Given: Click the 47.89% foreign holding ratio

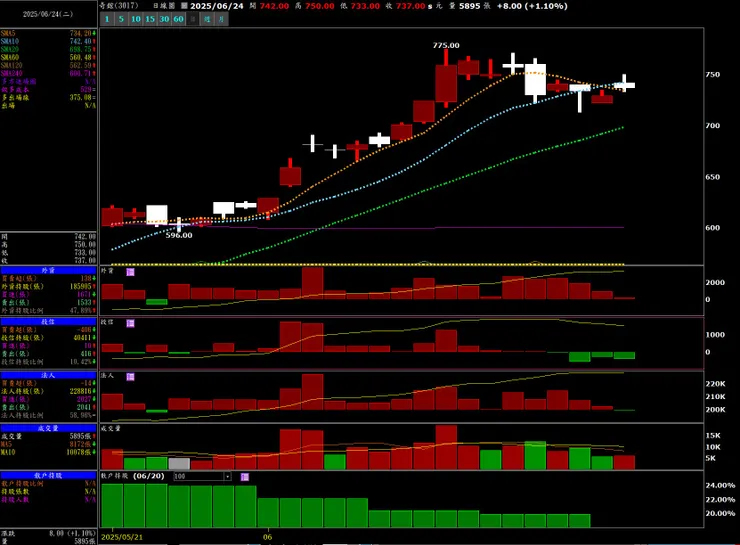Looking at the screenshot, I should tap(81, 310).
